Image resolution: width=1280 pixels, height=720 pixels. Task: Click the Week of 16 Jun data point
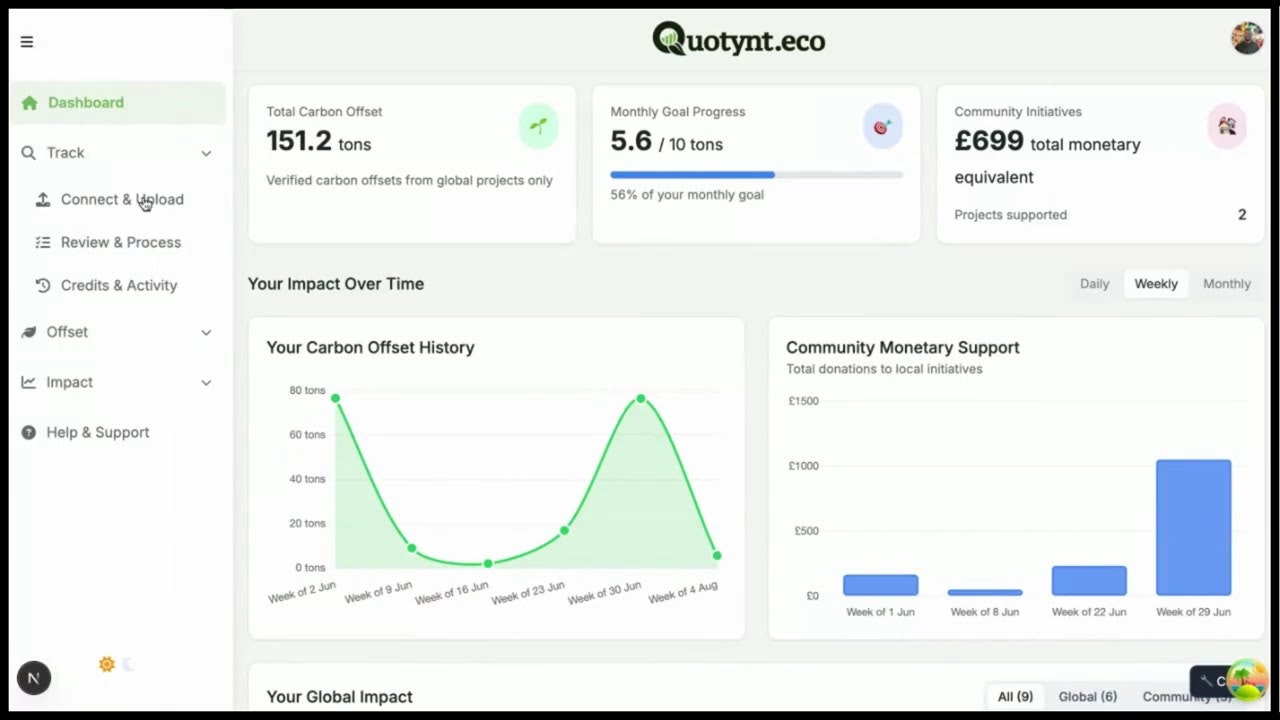(x=488, y=564)
